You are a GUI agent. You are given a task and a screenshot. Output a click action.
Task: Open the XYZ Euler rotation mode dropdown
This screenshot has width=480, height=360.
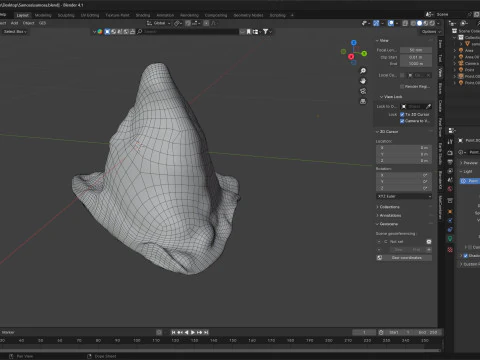404,196
